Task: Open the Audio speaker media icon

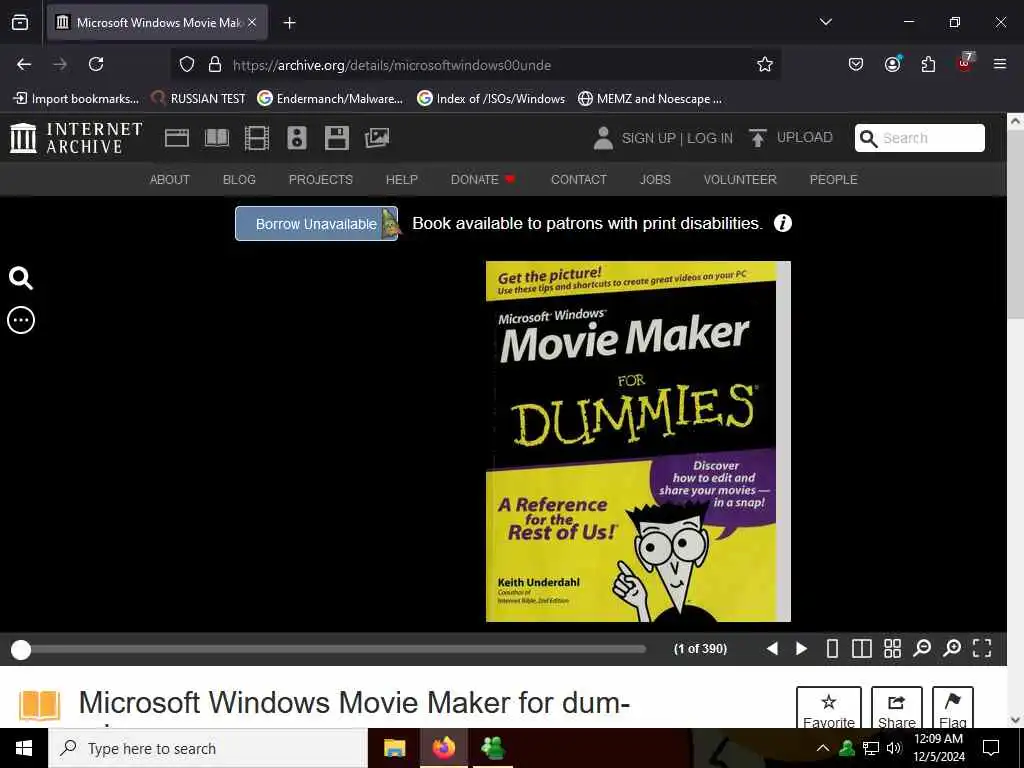Action: (x=296, y=138)
